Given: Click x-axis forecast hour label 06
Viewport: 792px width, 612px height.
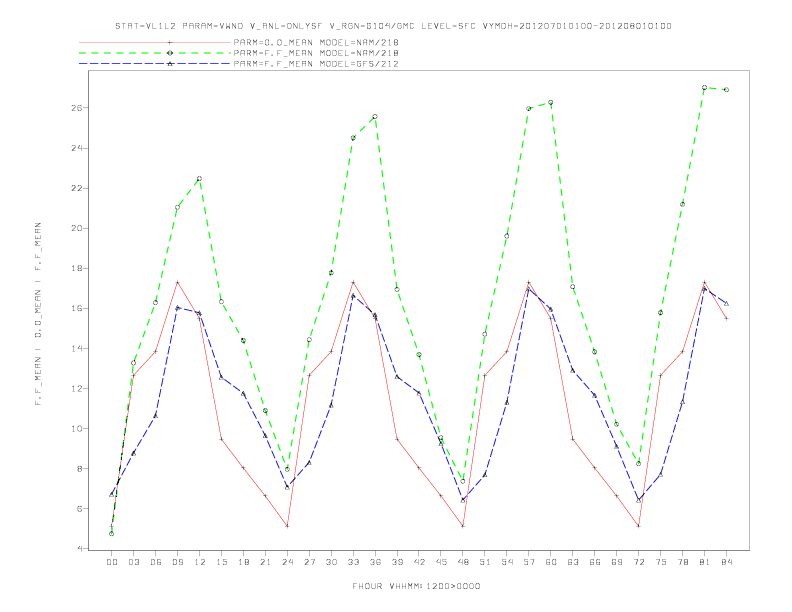Looking at the screenshot, I should (156, 562).
